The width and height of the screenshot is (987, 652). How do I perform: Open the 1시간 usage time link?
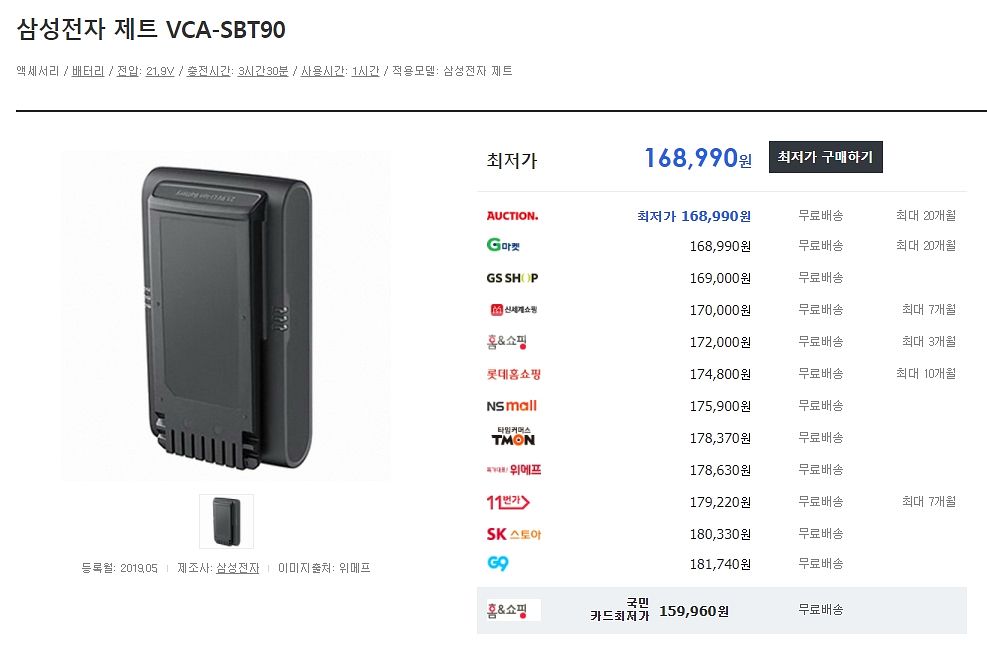click(365, 71)
